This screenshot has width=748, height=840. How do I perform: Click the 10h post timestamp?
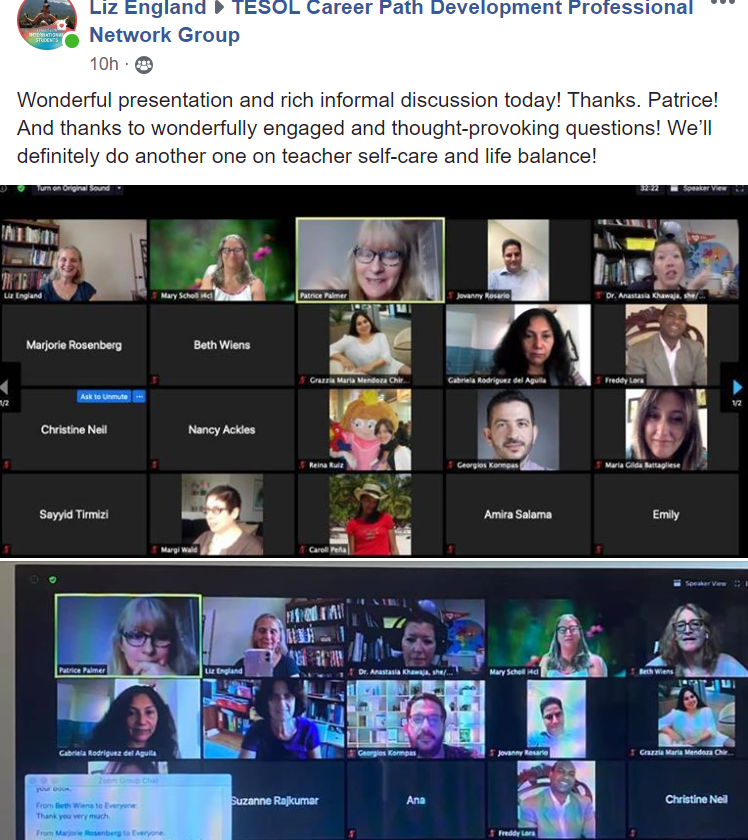click(x=103, y=65)
